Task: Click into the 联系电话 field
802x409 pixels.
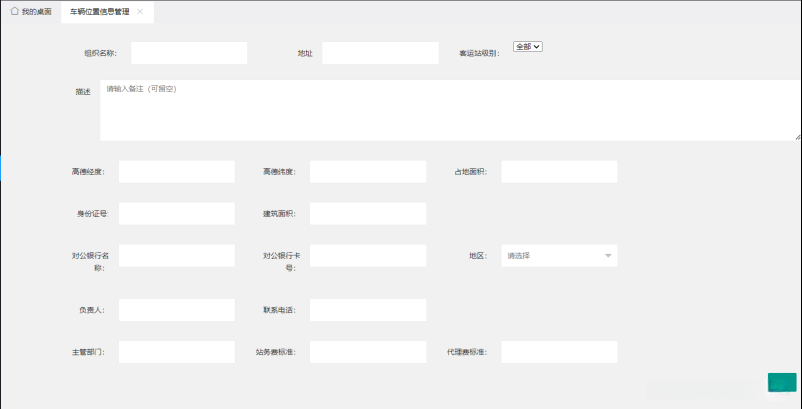Action: [367, 310]
